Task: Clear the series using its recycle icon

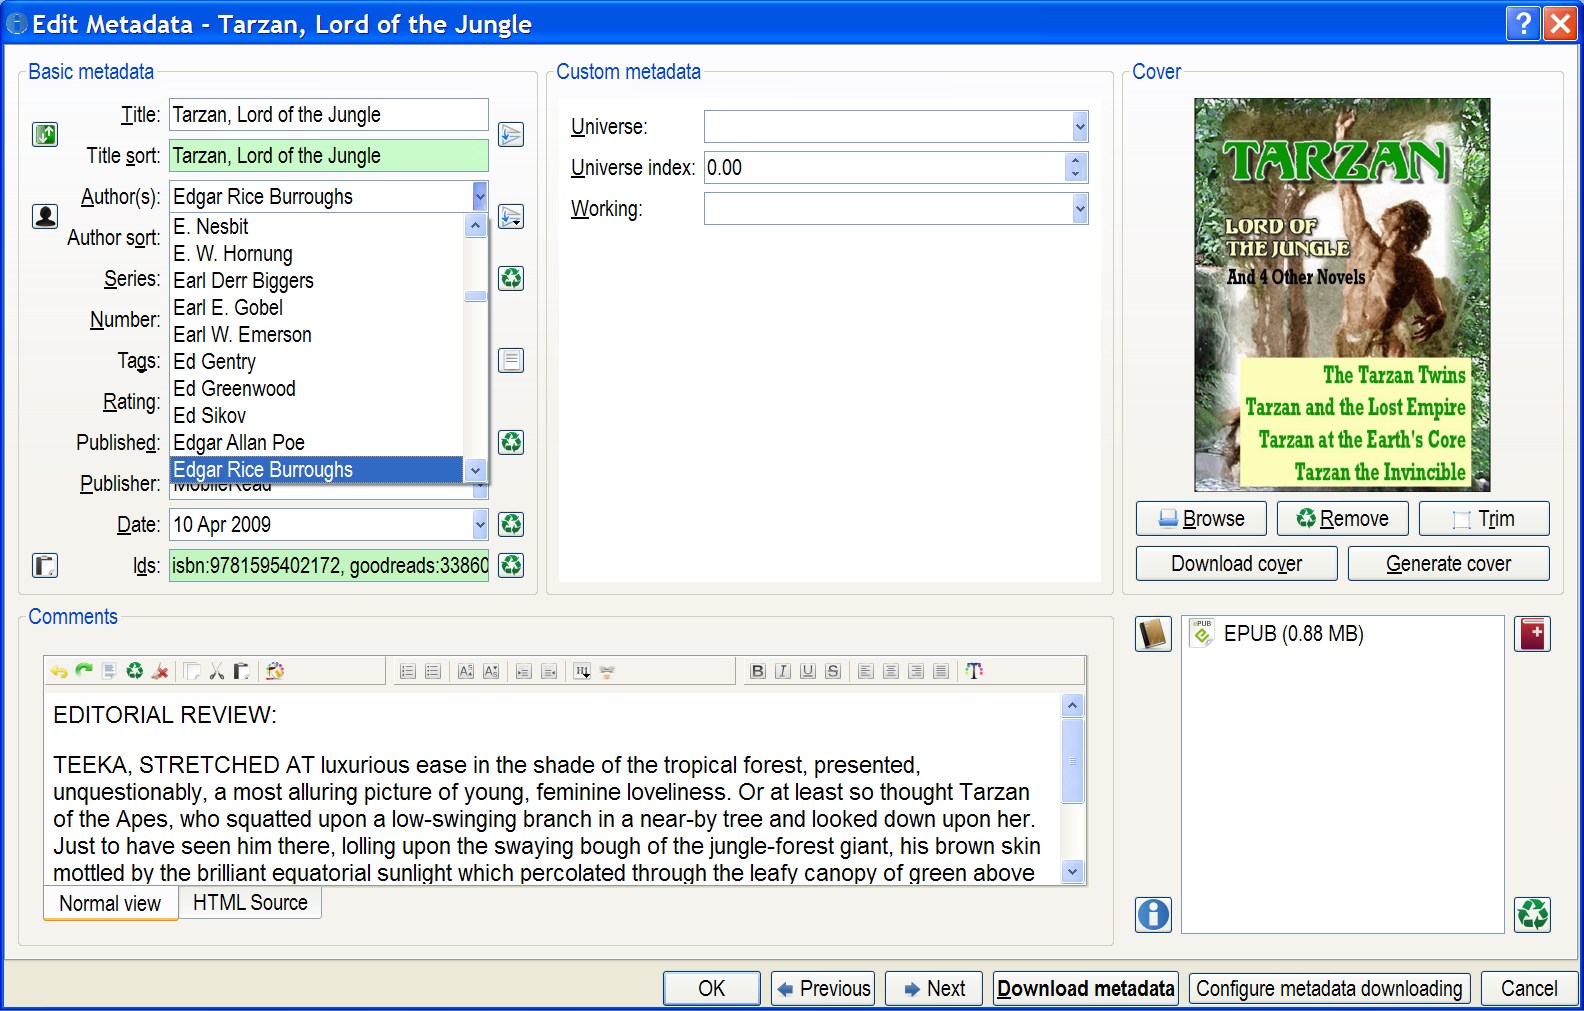Action: pyautogui.click(x=511, y=278)
